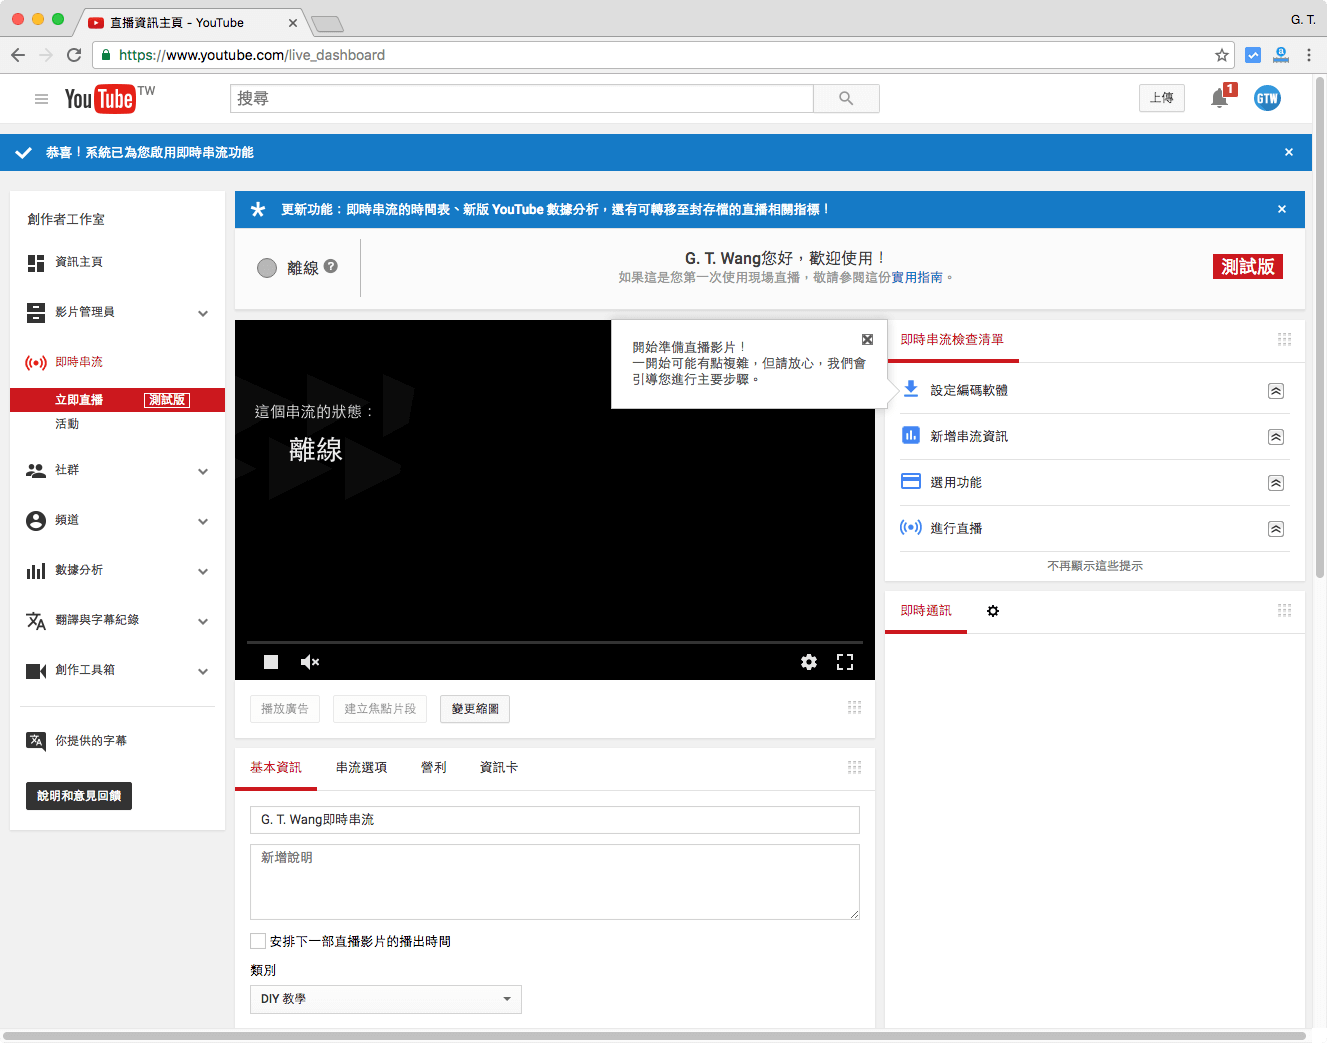This screenshot has width=1327, height=1043.
Task: Expand the 影片管理員 sidebar section
Action: [x=203, y=312]
